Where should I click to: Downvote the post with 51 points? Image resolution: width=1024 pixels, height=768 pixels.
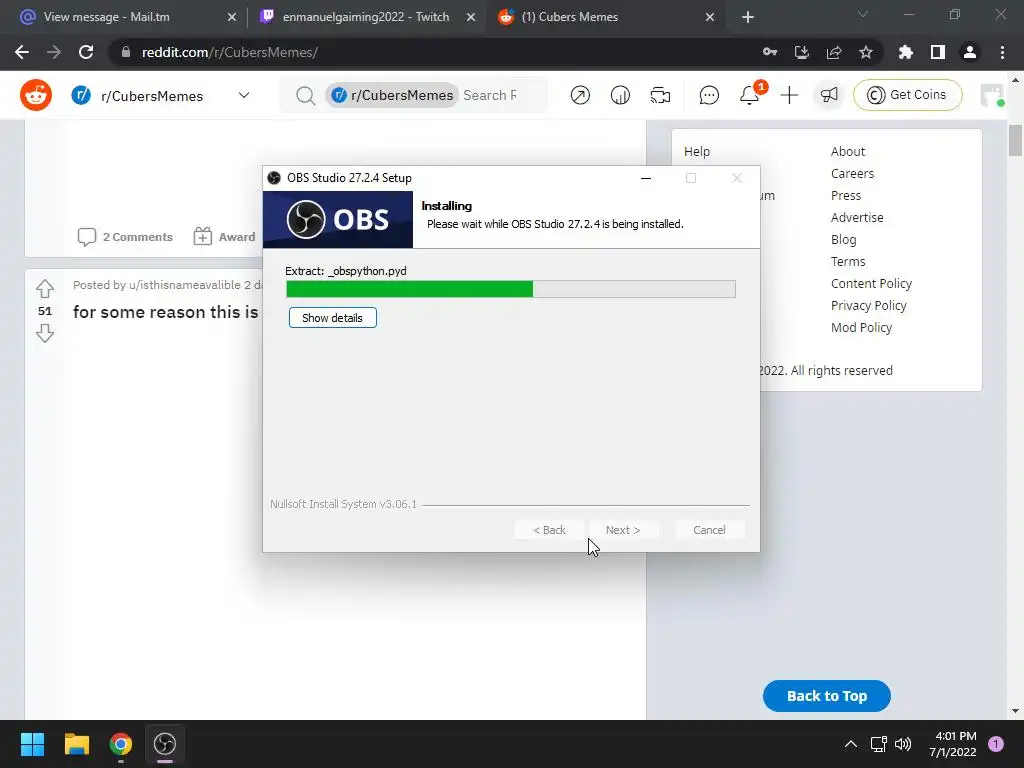pos(44,334)
